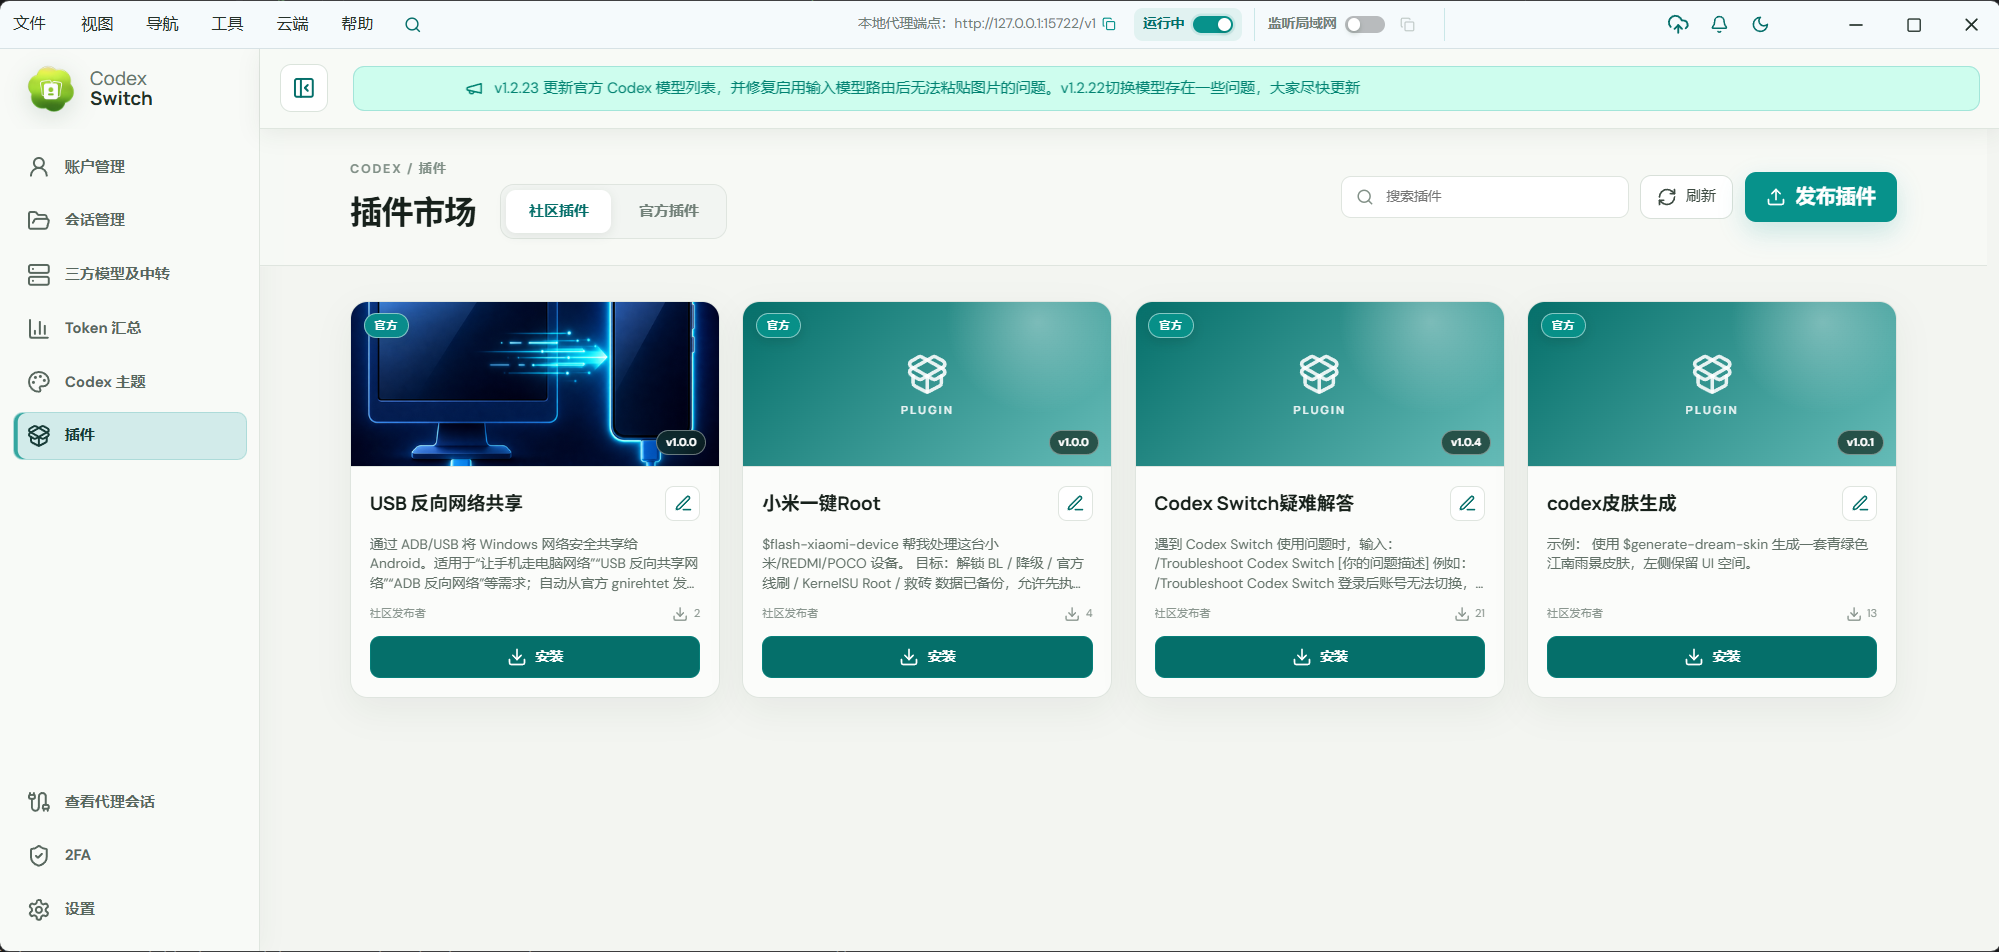Edit the codex皮肤生成 plugin

pyautogui.click(x=1860, y=503)
